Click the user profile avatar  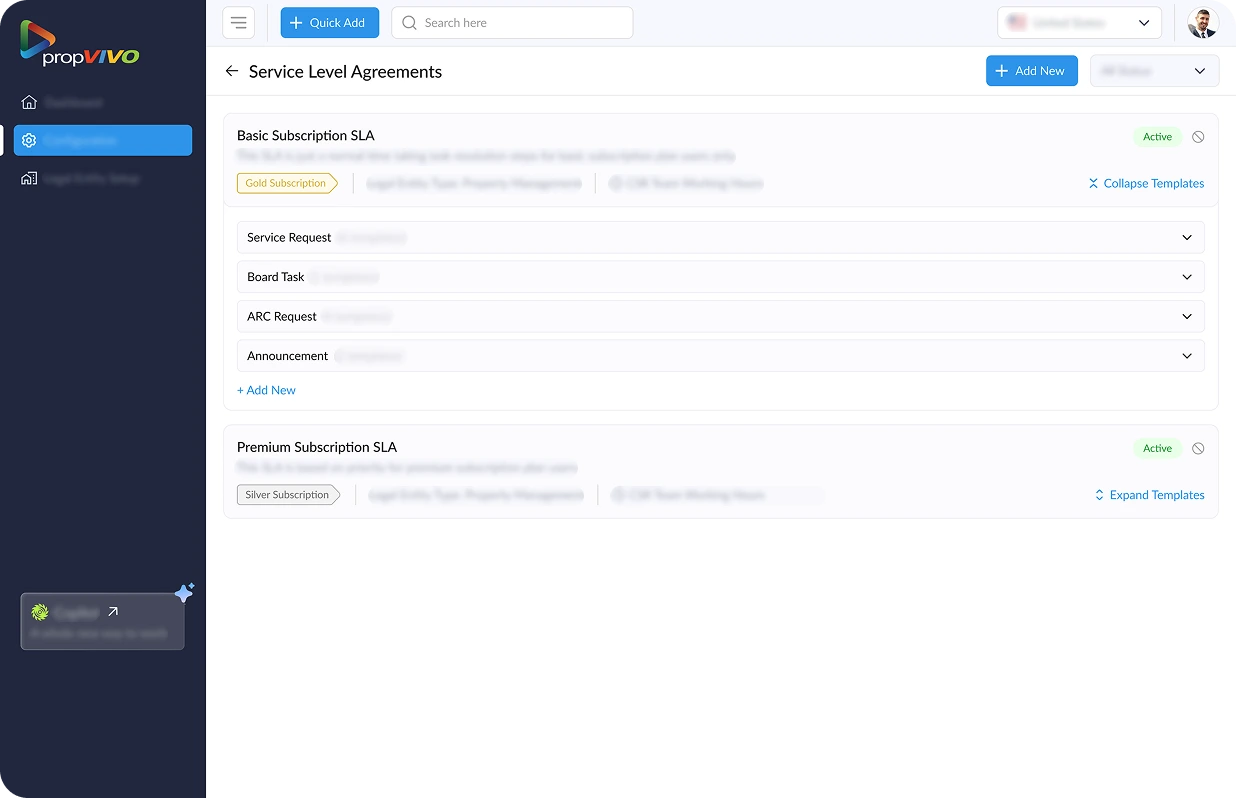click(x=1202, y=23)
